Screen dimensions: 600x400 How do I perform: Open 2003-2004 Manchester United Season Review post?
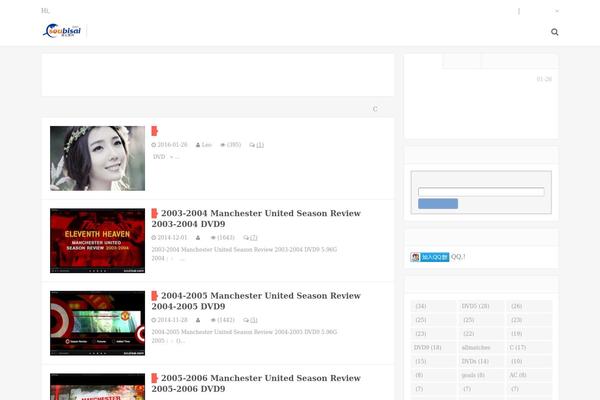pyautogui.click(x=256, y=219)
